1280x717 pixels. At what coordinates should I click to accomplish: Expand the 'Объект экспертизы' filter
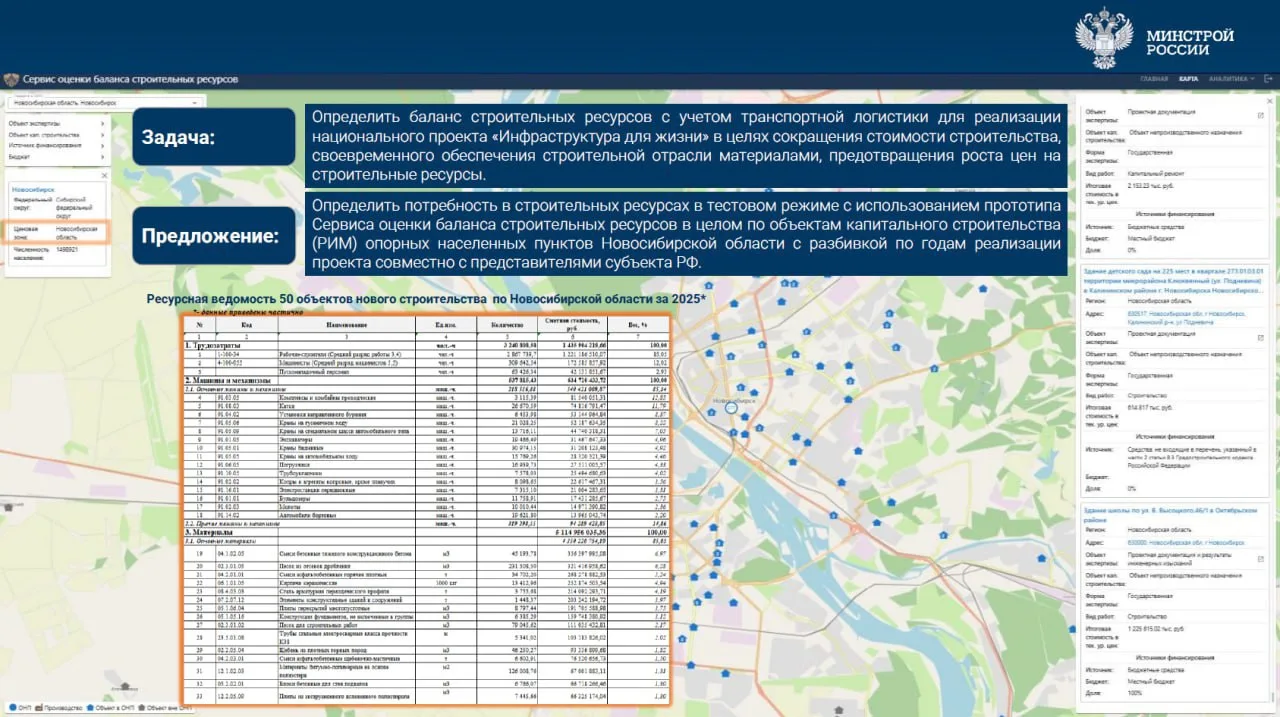tap(56, 123)
